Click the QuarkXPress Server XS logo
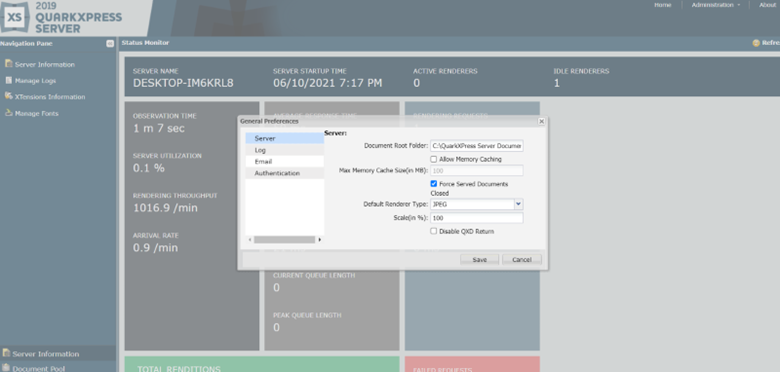This screenshot has width=780, height=372. (x=14, y=16)
